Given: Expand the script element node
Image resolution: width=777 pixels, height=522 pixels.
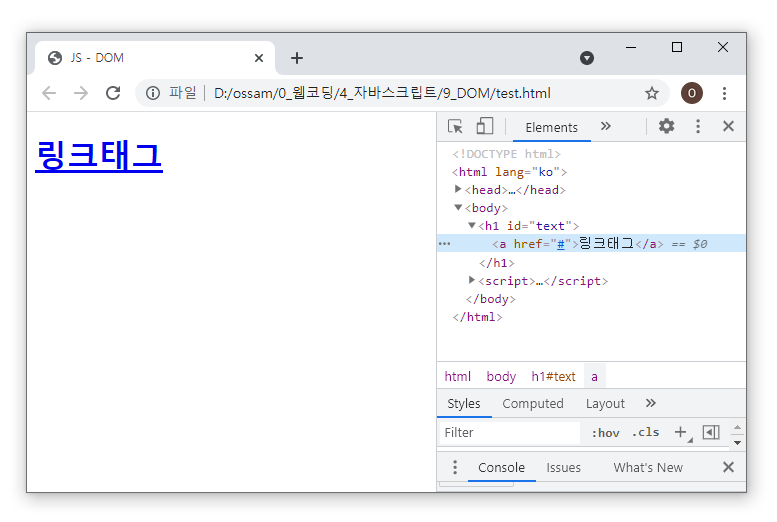Looking at the screenshot, I should click(x=472, y=280).
